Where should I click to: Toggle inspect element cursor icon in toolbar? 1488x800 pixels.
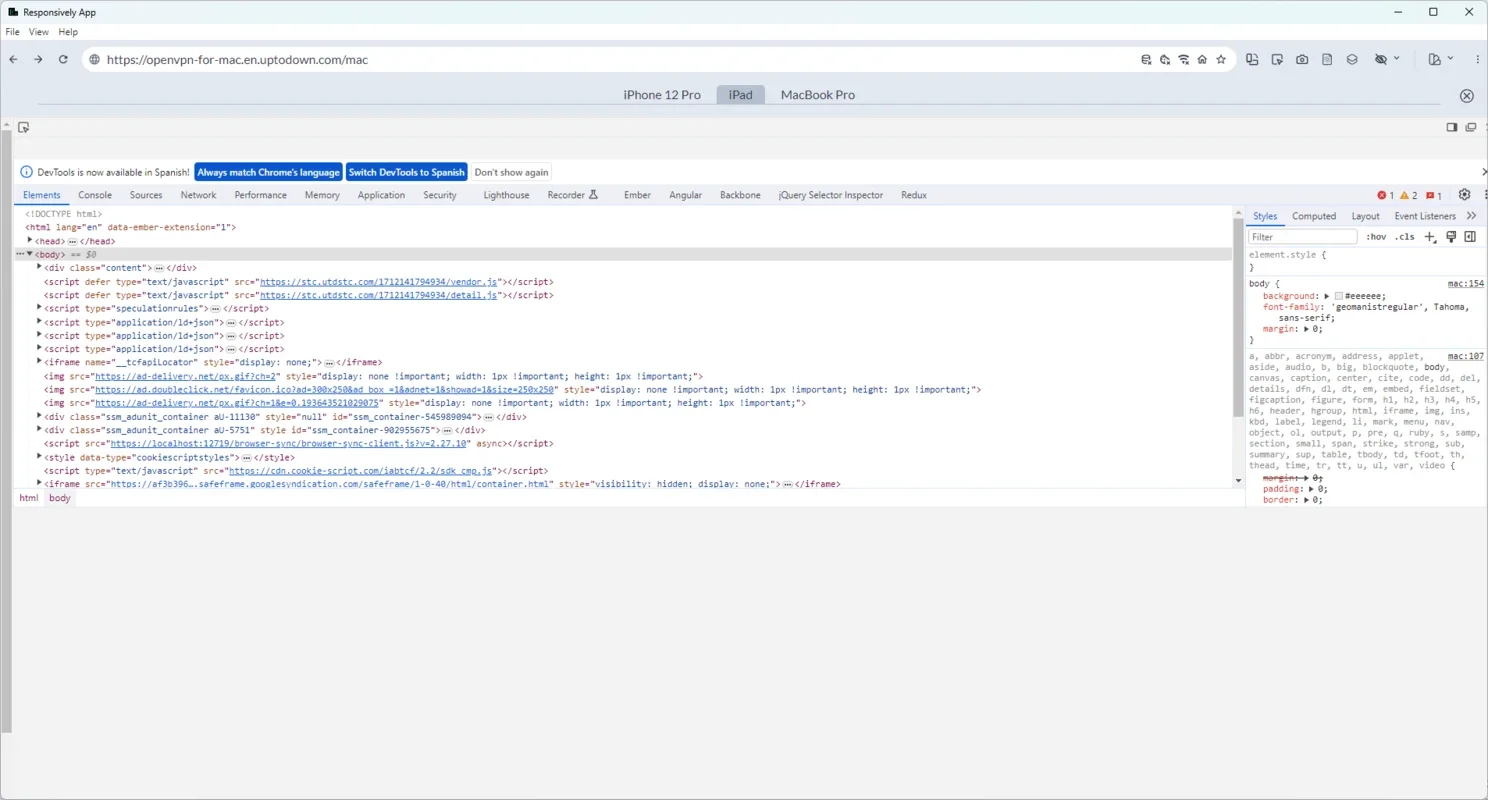(1277, 60)
